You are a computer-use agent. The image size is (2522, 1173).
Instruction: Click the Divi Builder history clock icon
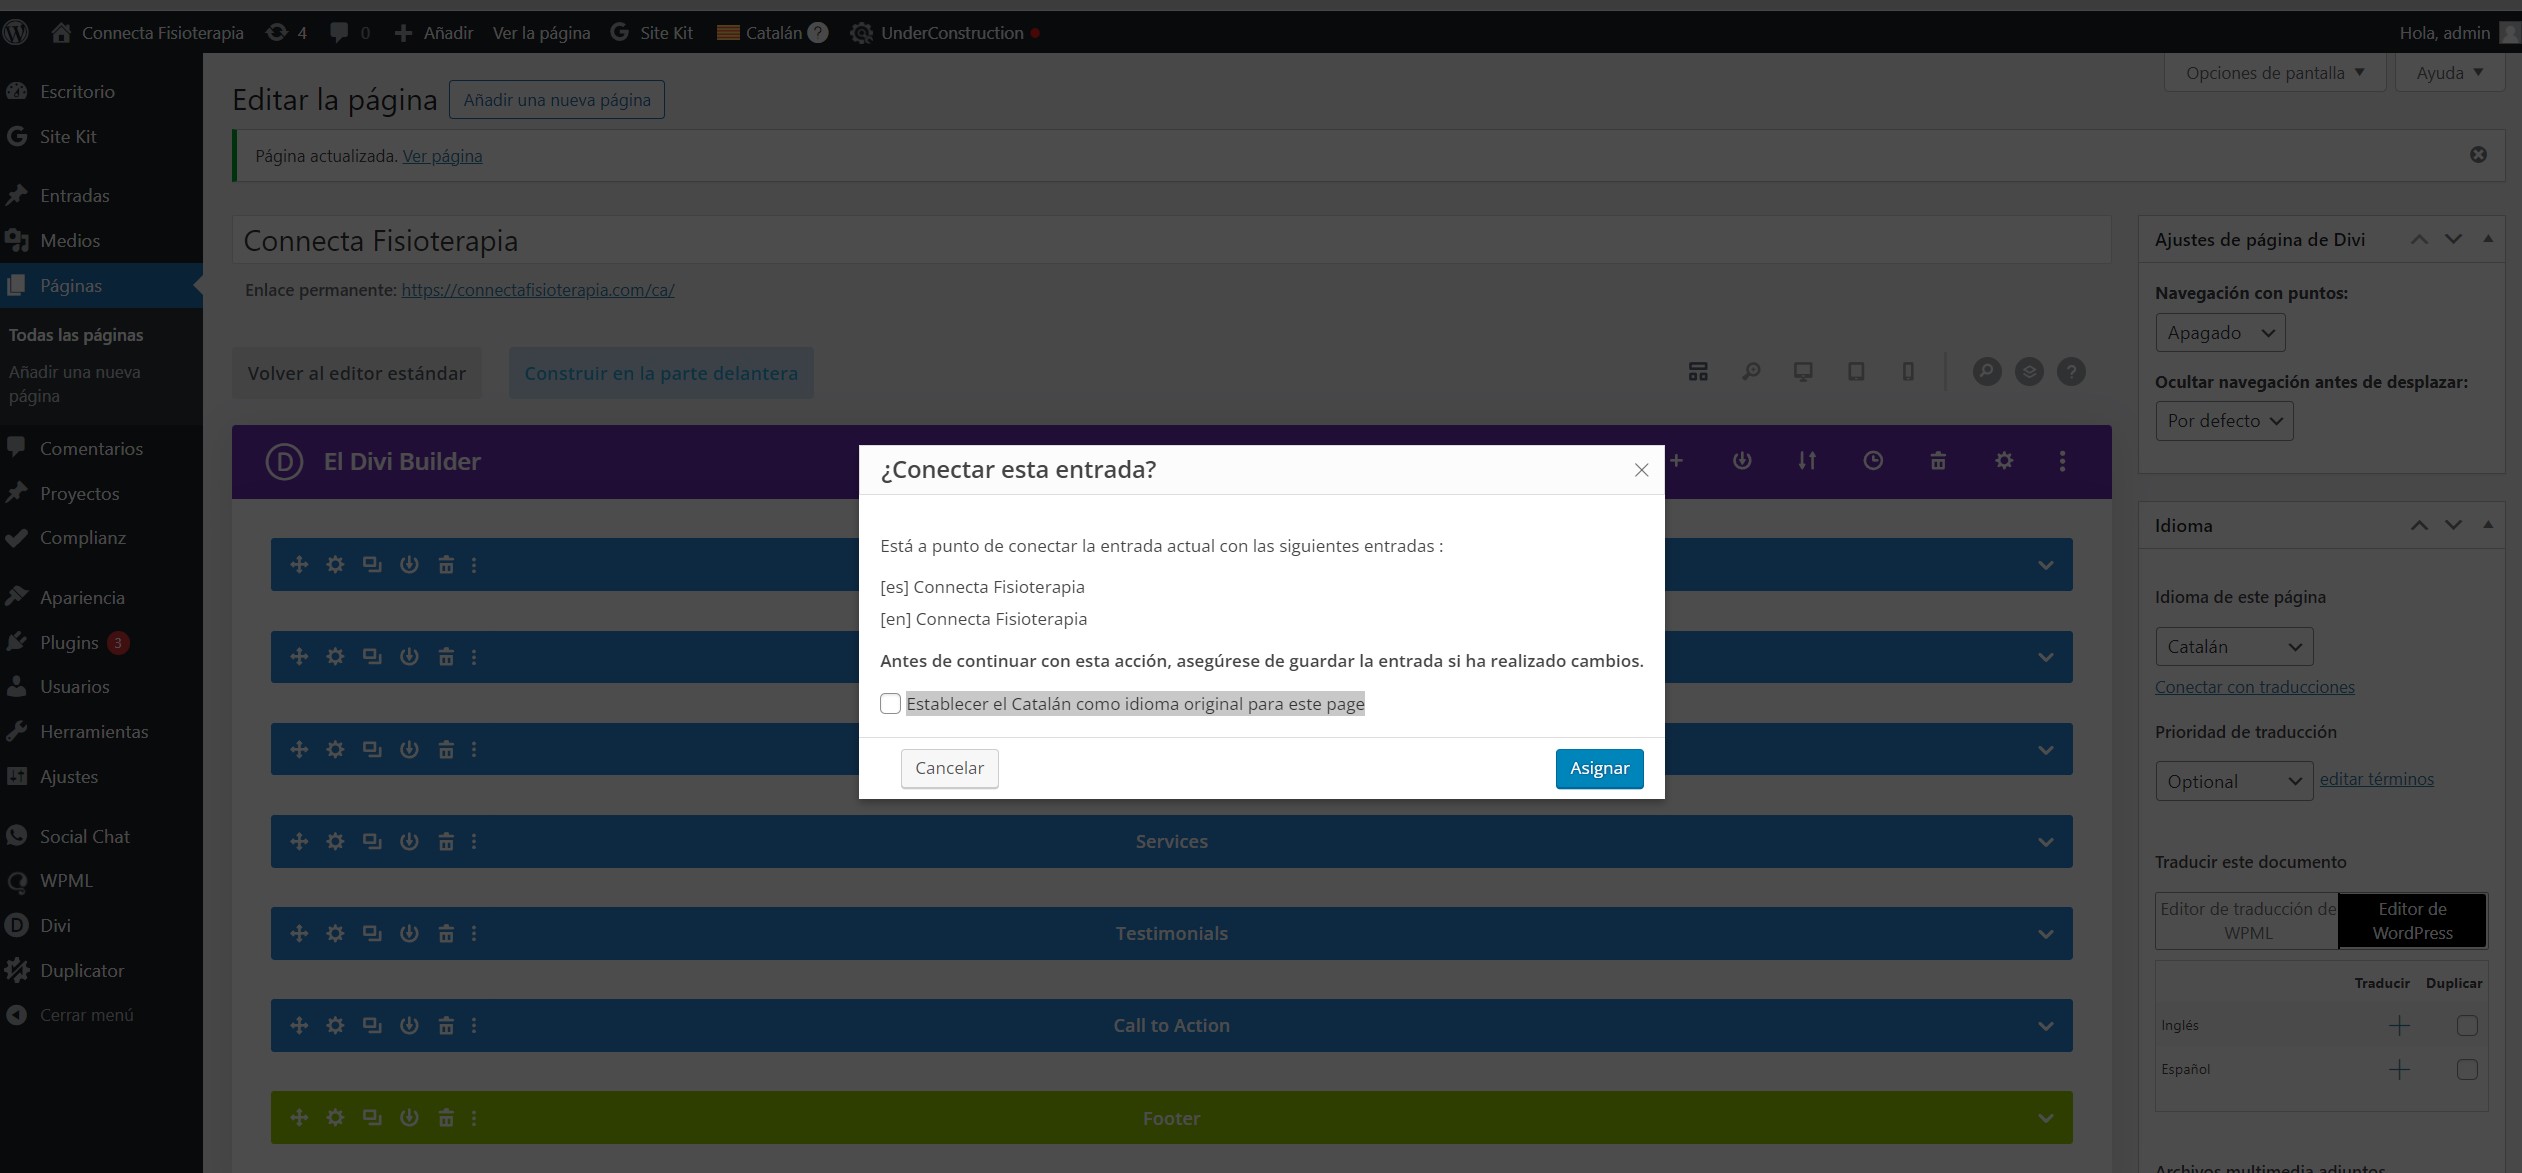point(1872,461)
